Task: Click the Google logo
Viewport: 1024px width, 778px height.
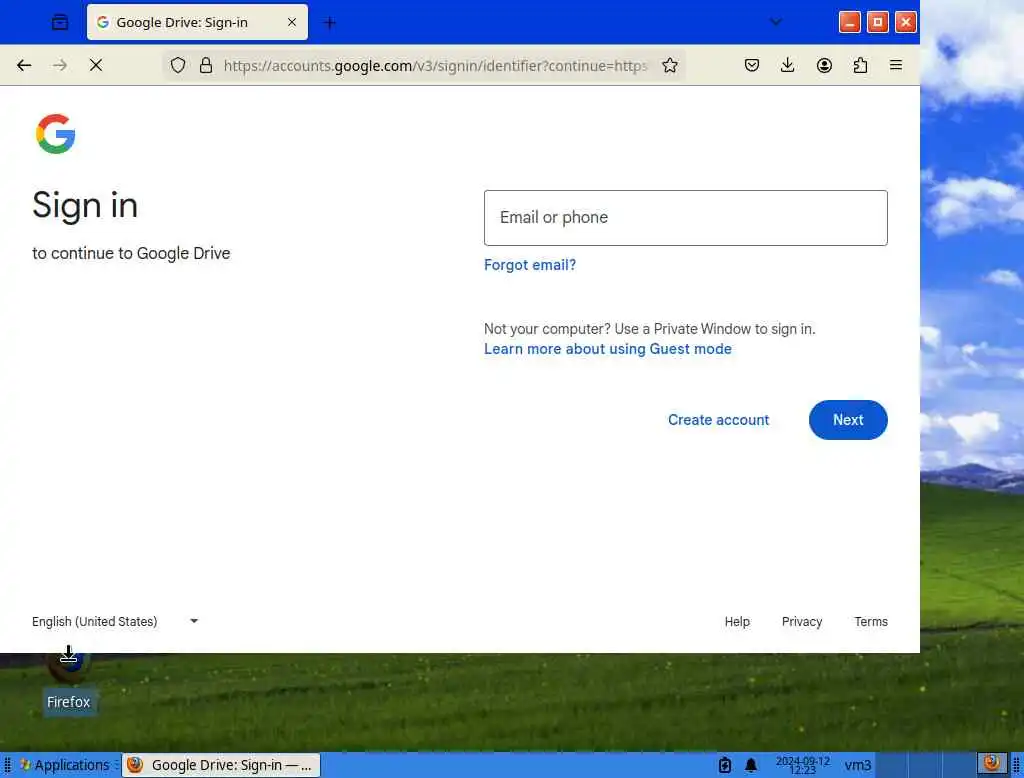Action: click(x=56, y=134)
